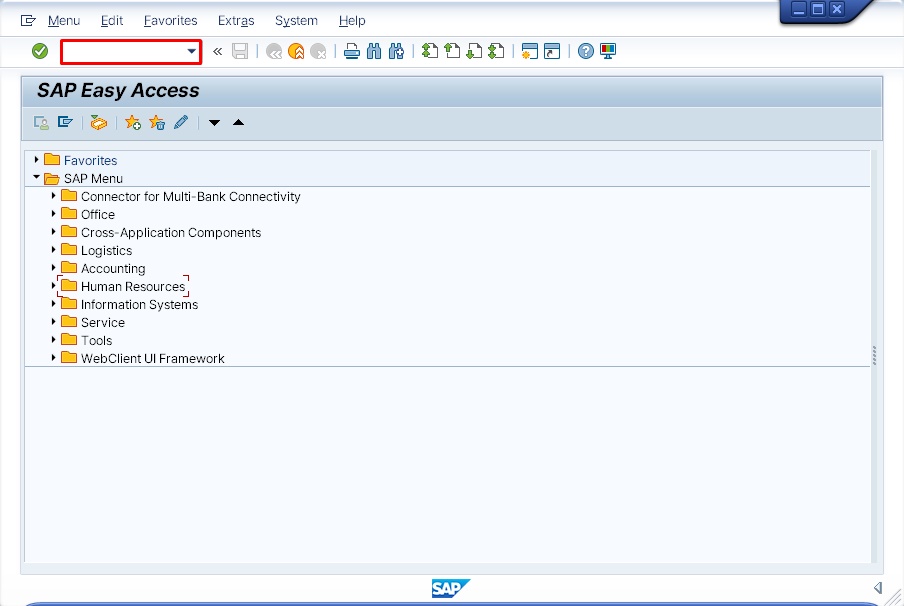
Task: Open the system menu icon beside Menu
Action: point(28,21)
